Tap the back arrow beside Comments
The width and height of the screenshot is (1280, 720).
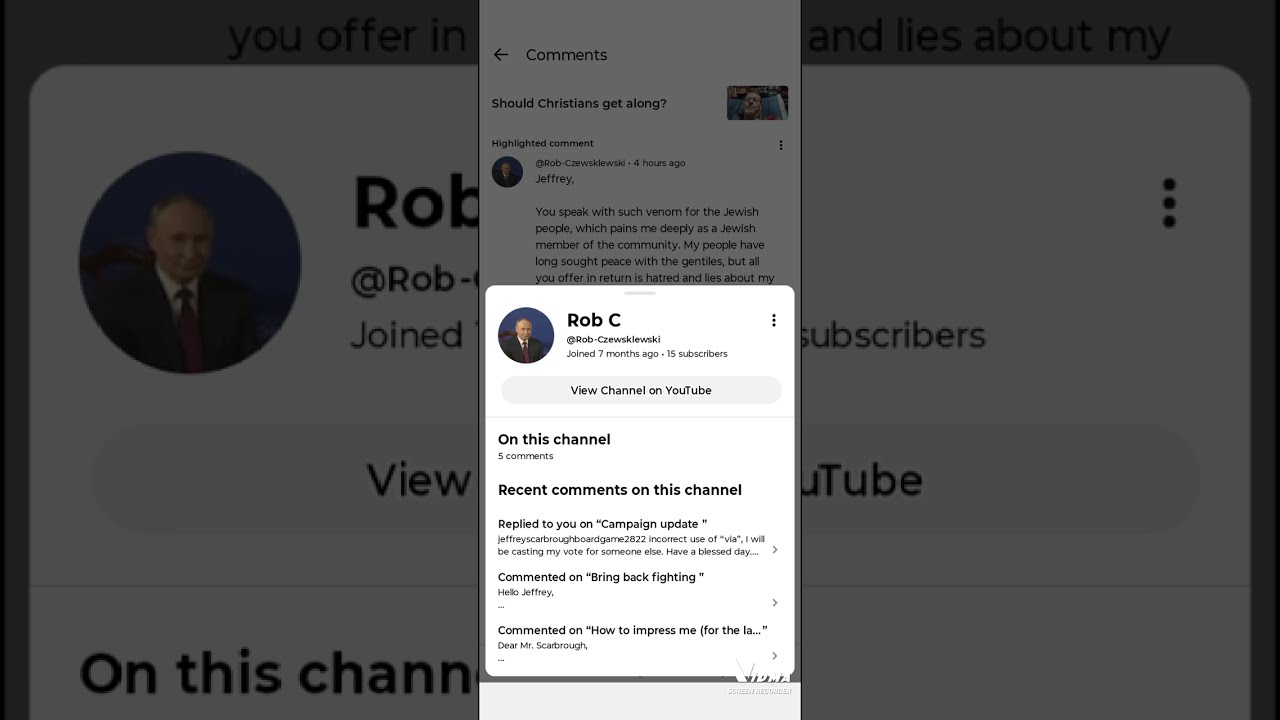pyautogui.click(x=501, y=55)
